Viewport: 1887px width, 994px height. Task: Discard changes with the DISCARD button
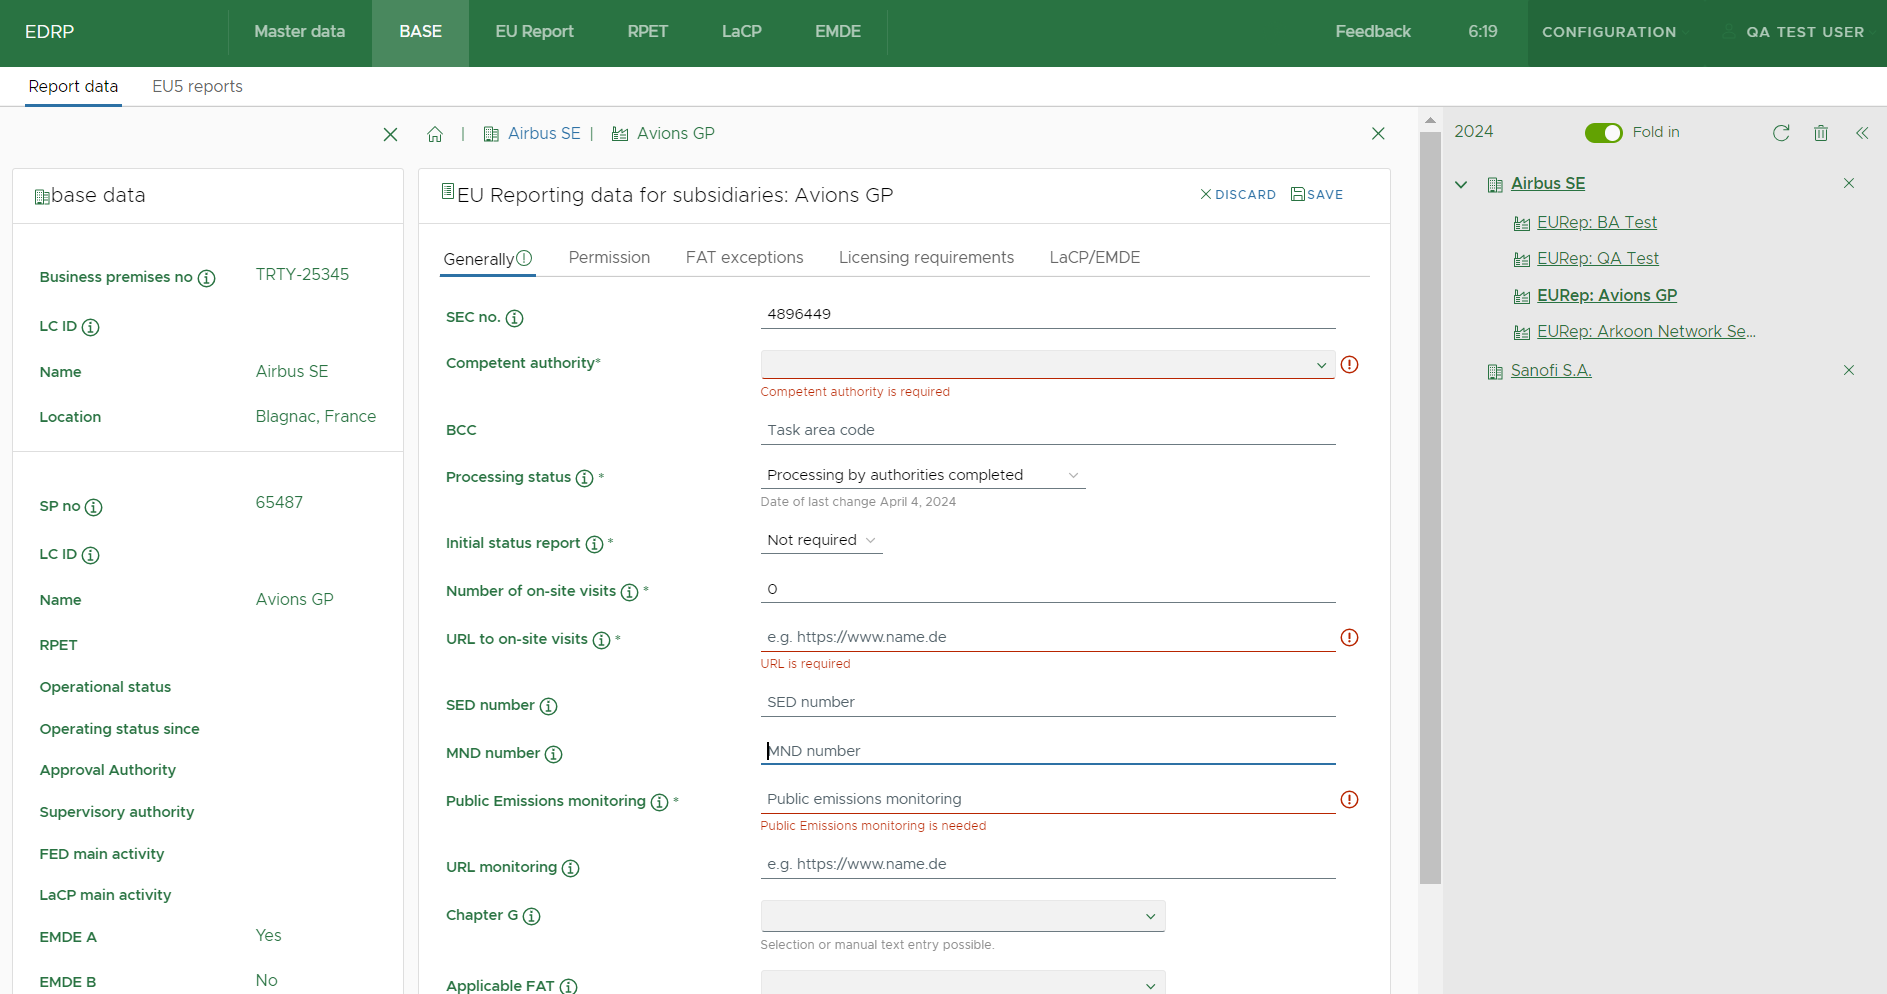click(1238, 195)
